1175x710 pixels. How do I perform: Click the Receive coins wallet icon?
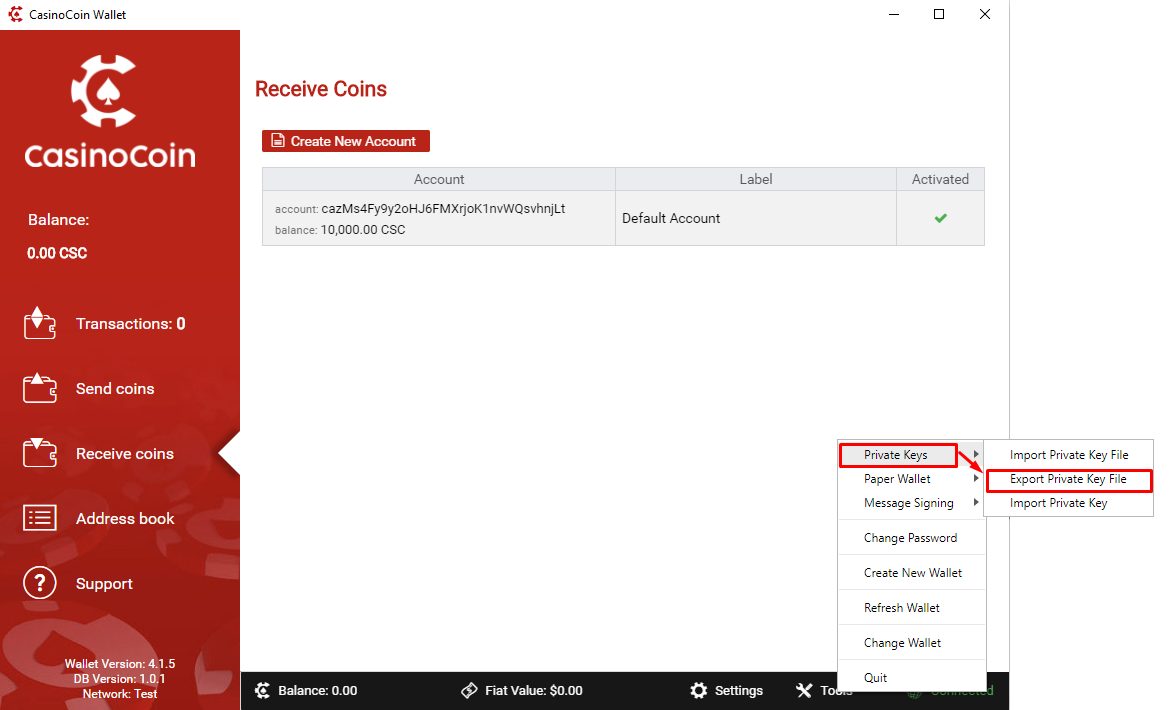tap(40, 453)
